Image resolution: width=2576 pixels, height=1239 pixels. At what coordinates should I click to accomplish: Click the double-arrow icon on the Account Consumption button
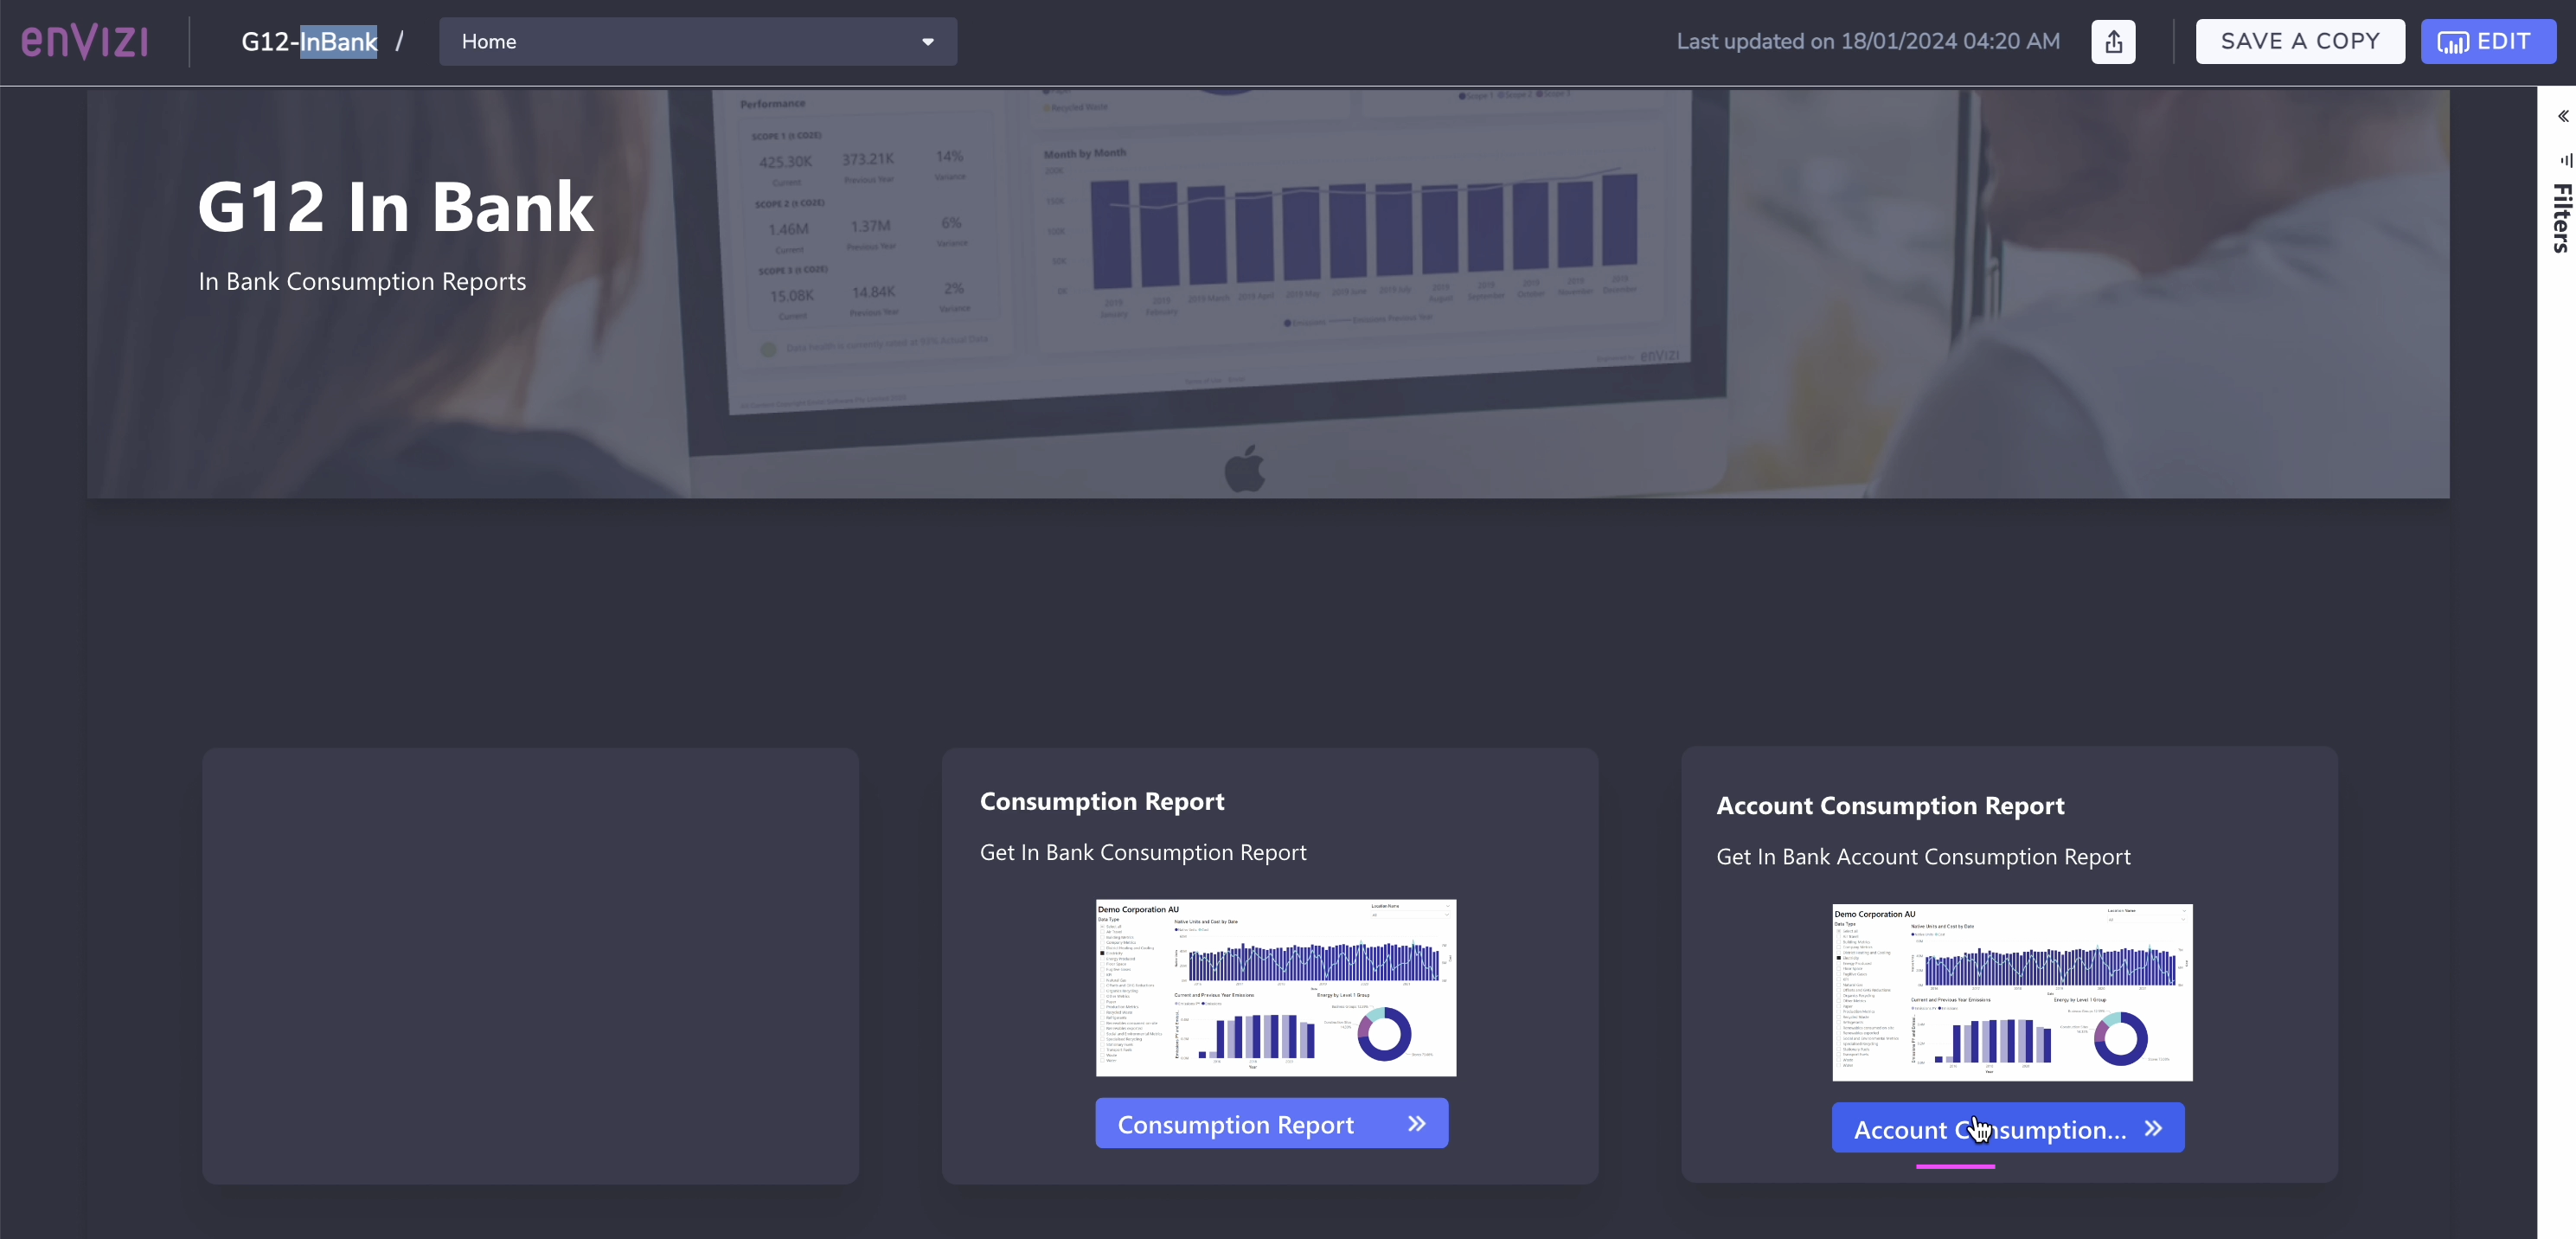coord(2153,1127)
